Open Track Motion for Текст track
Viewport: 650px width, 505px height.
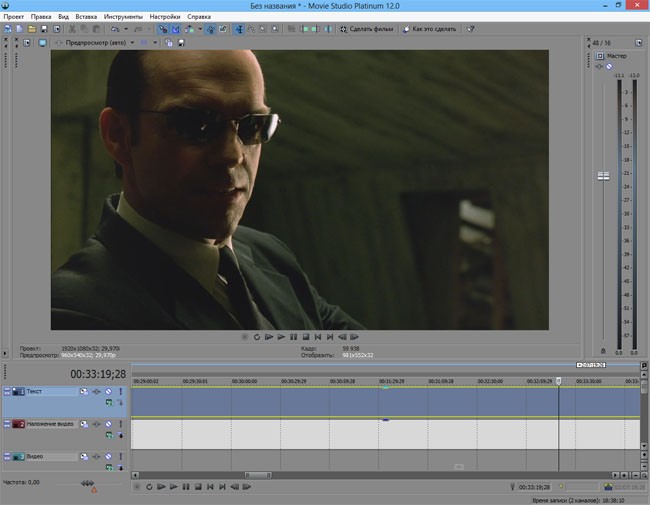pos(84,391)
